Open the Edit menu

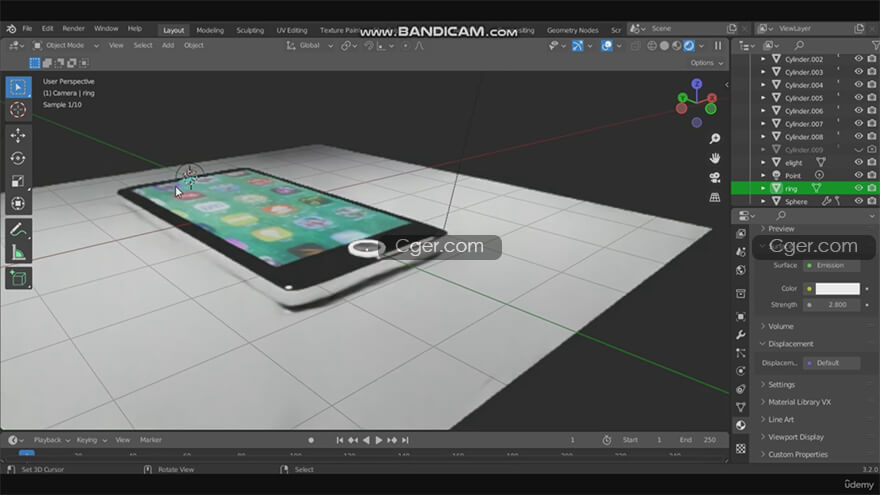[x=47, y=29]
